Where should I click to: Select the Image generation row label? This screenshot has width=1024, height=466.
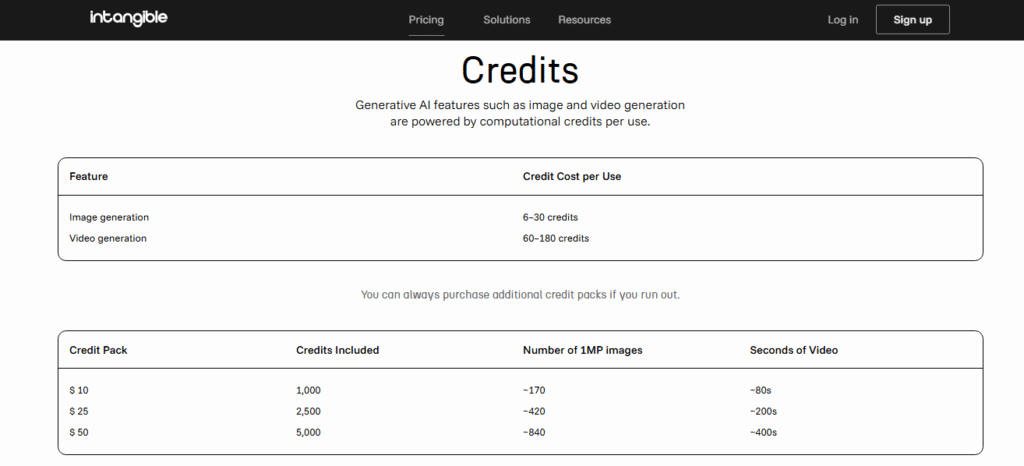point(109,217)
